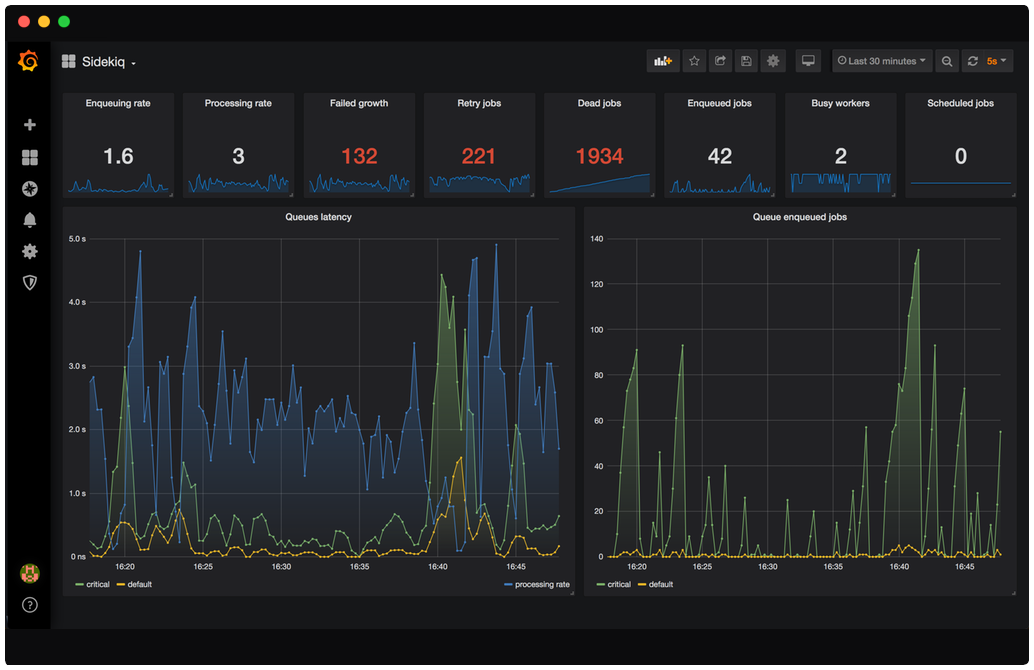The width and height of the screenshot is (1034, 670).
Task: Toggle processing rate series in legend
Action: (x=542, y=584)
